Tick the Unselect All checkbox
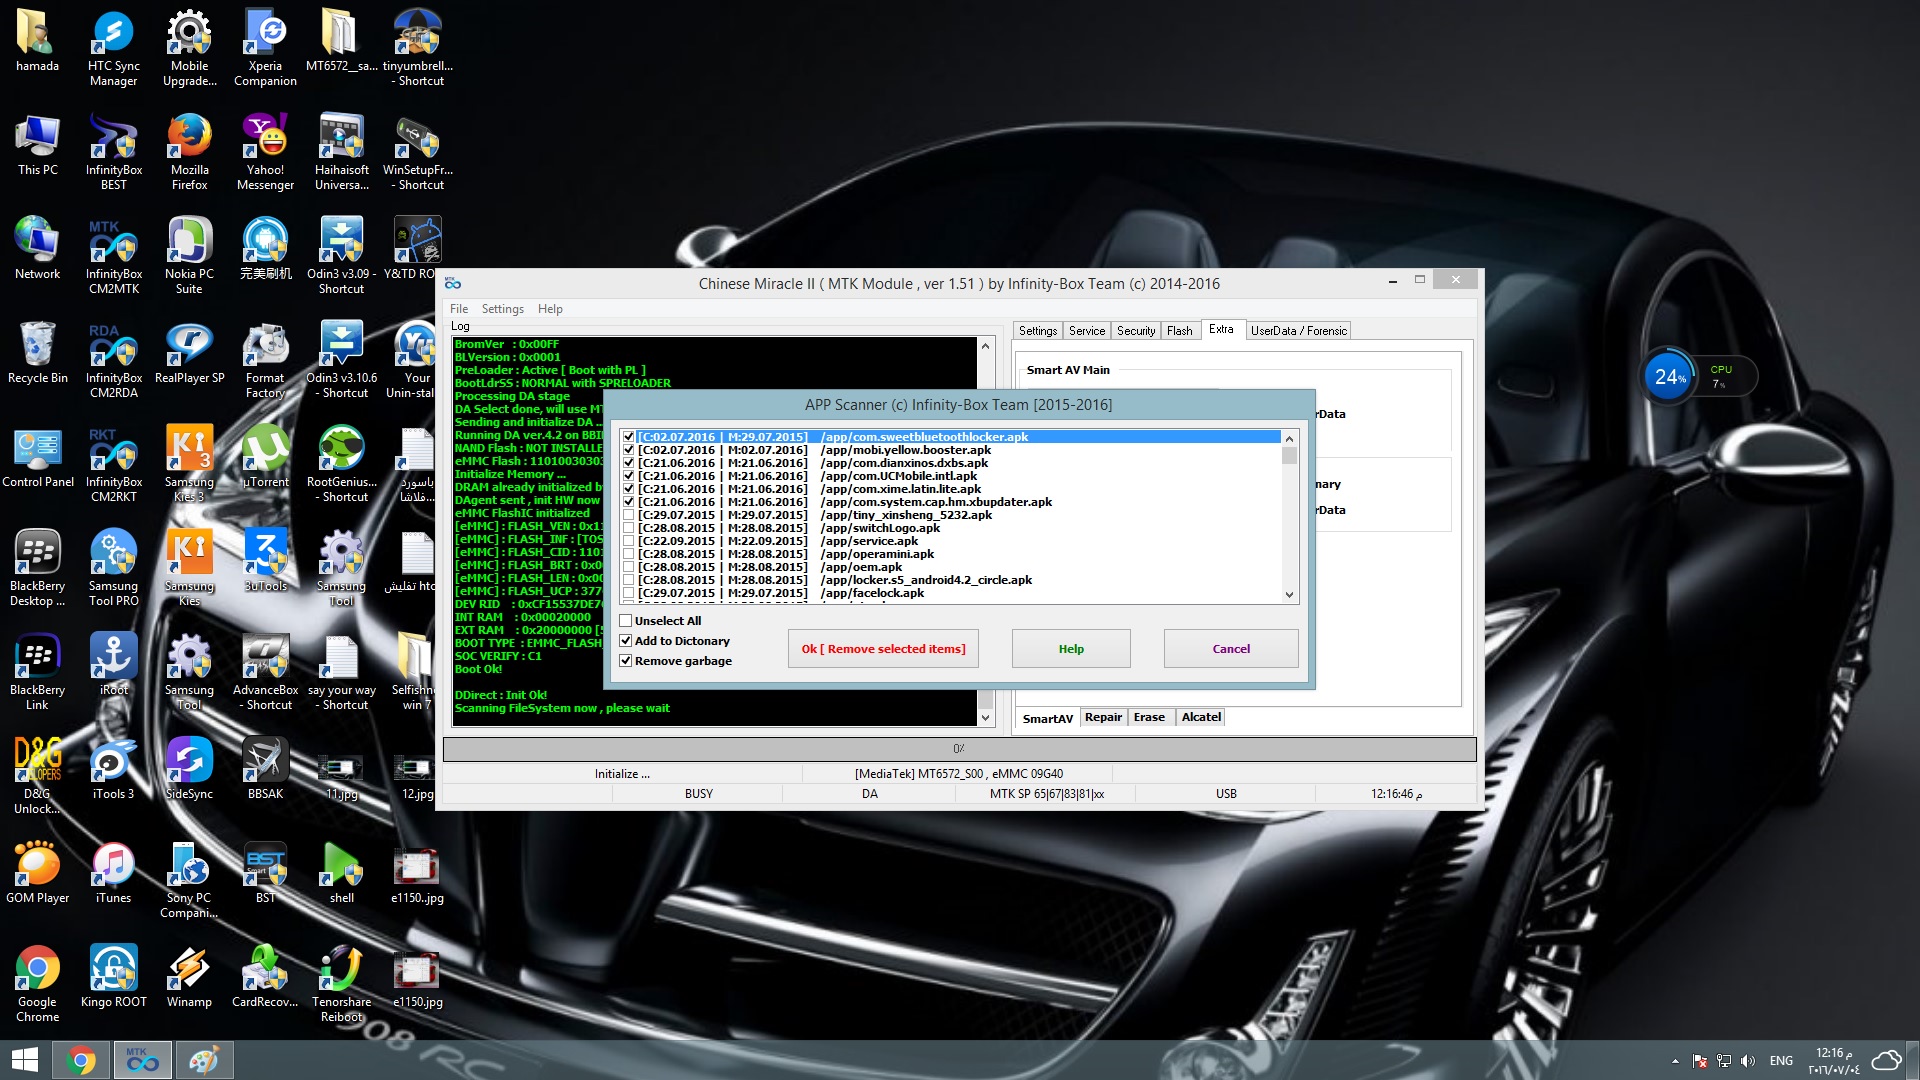The width and height of the screenshot is (1920, 1080). pos(626,621)
